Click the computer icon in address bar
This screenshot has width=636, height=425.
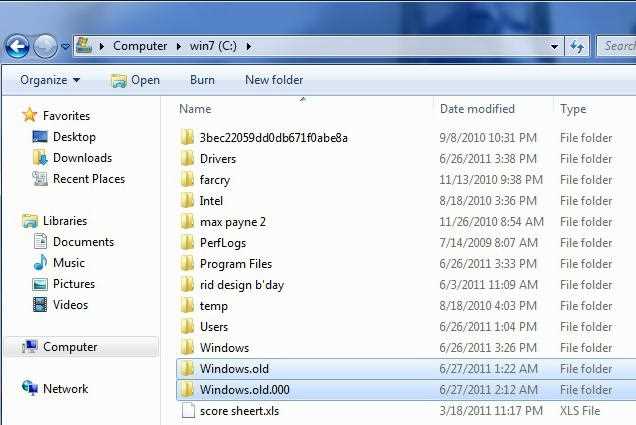pos(84,46)
